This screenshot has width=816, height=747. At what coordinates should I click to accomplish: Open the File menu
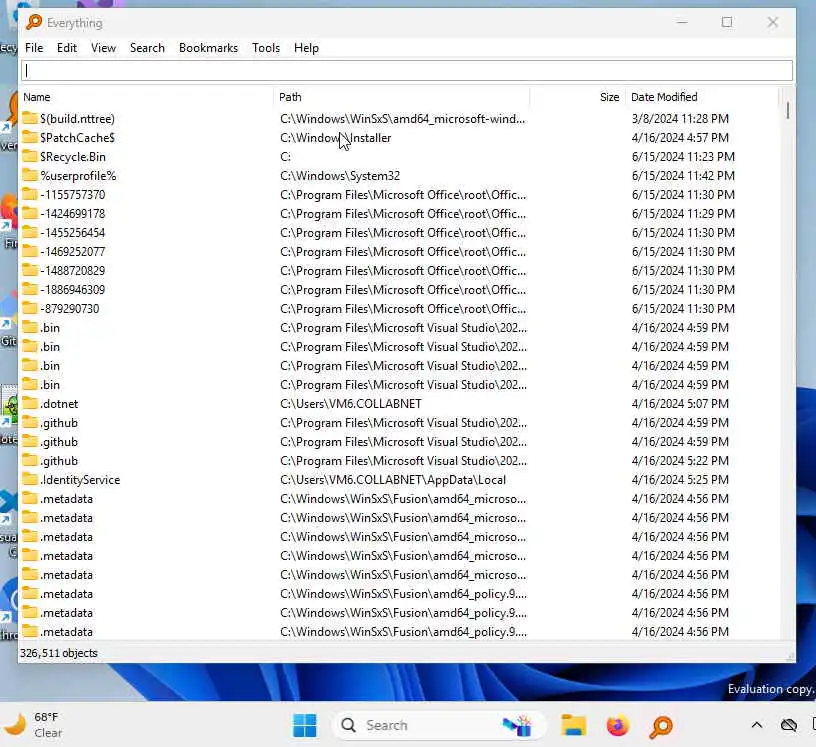(34, 48)
